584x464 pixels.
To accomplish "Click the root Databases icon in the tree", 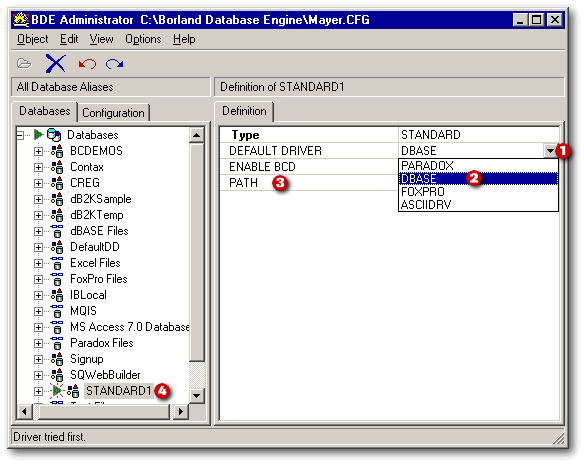I will pyautogui.click(x=54, y=135).
